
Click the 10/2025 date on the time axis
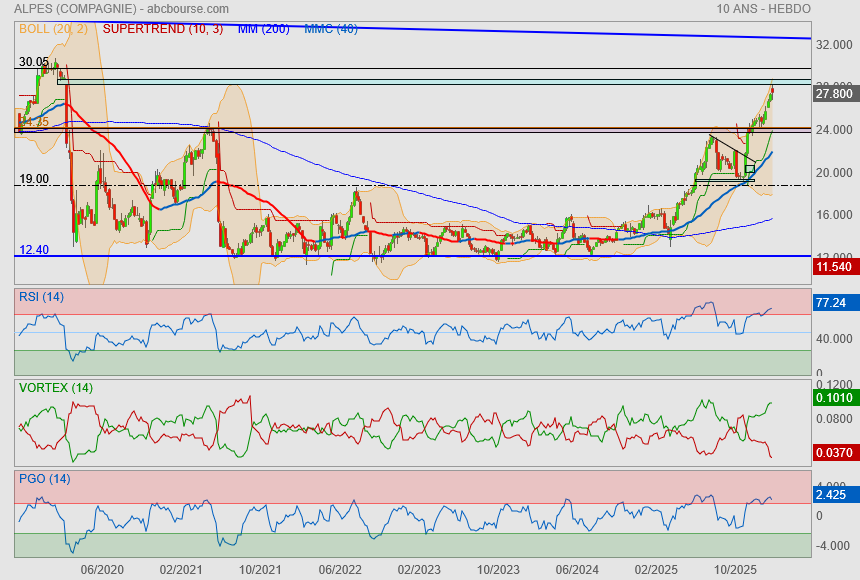[734, 569]
